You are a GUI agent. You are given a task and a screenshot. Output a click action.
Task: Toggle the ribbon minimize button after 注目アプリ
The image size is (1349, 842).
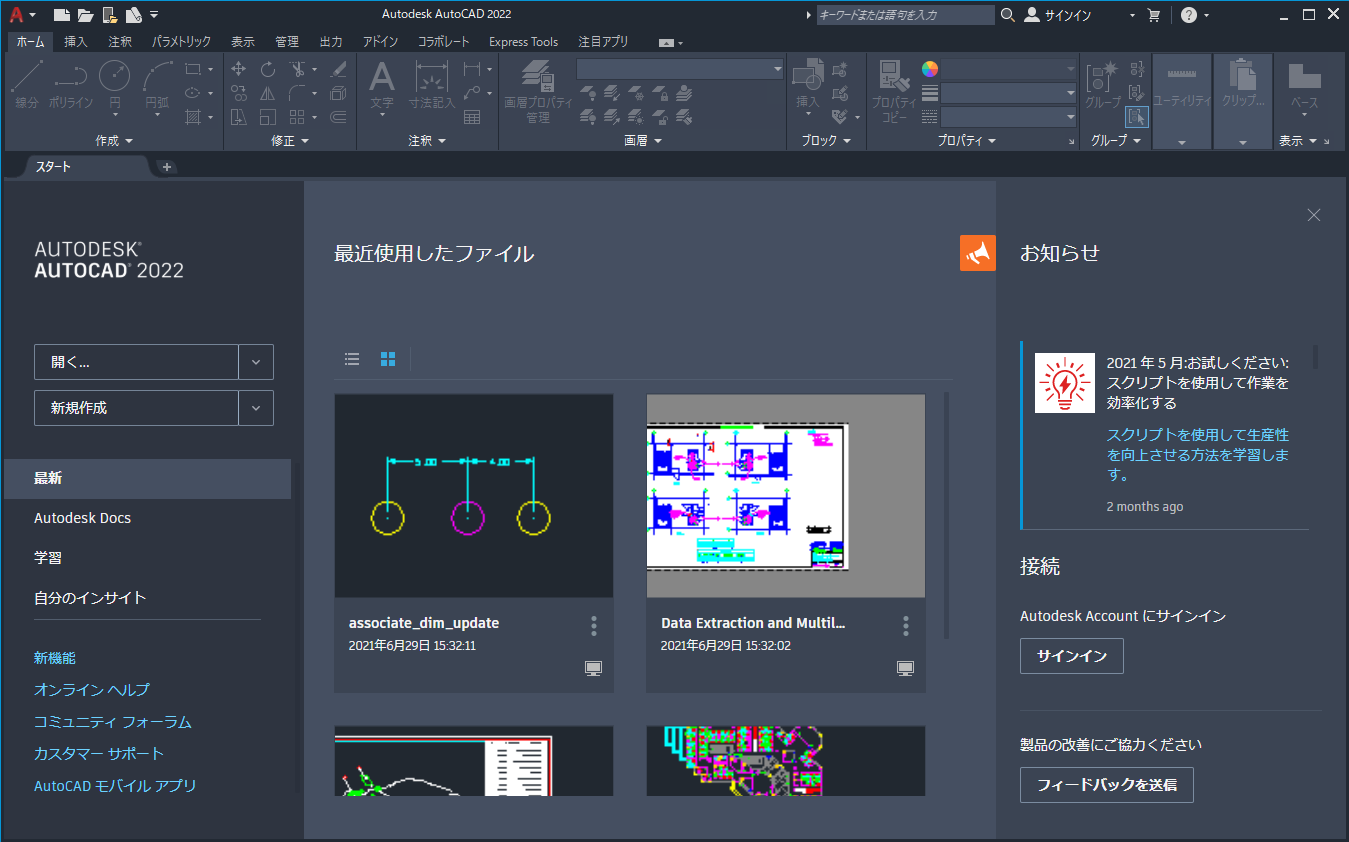click(666, 42)
